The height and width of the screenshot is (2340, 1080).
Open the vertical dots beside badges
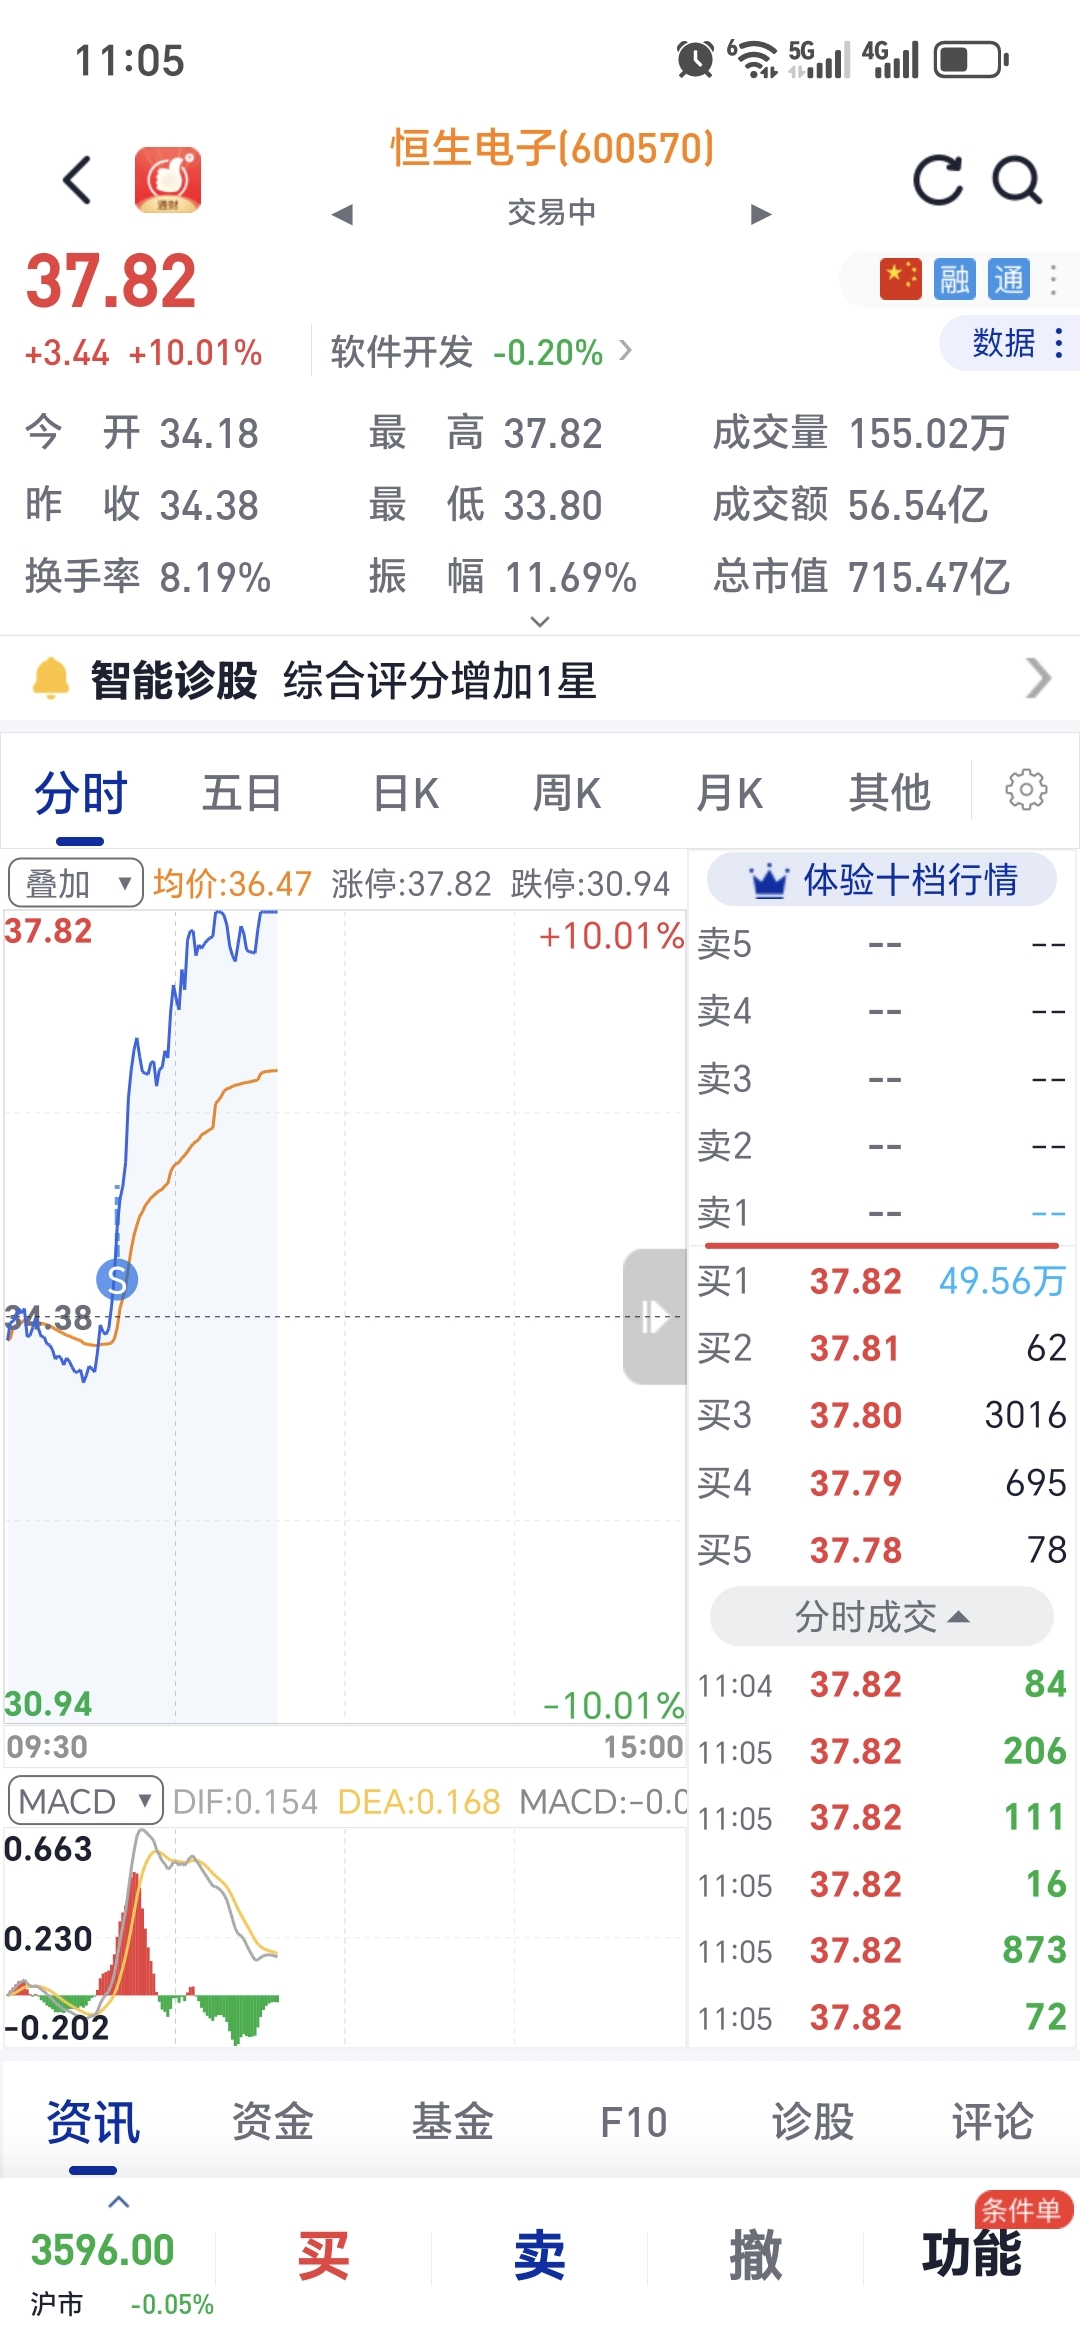(x=1053, y=279)
